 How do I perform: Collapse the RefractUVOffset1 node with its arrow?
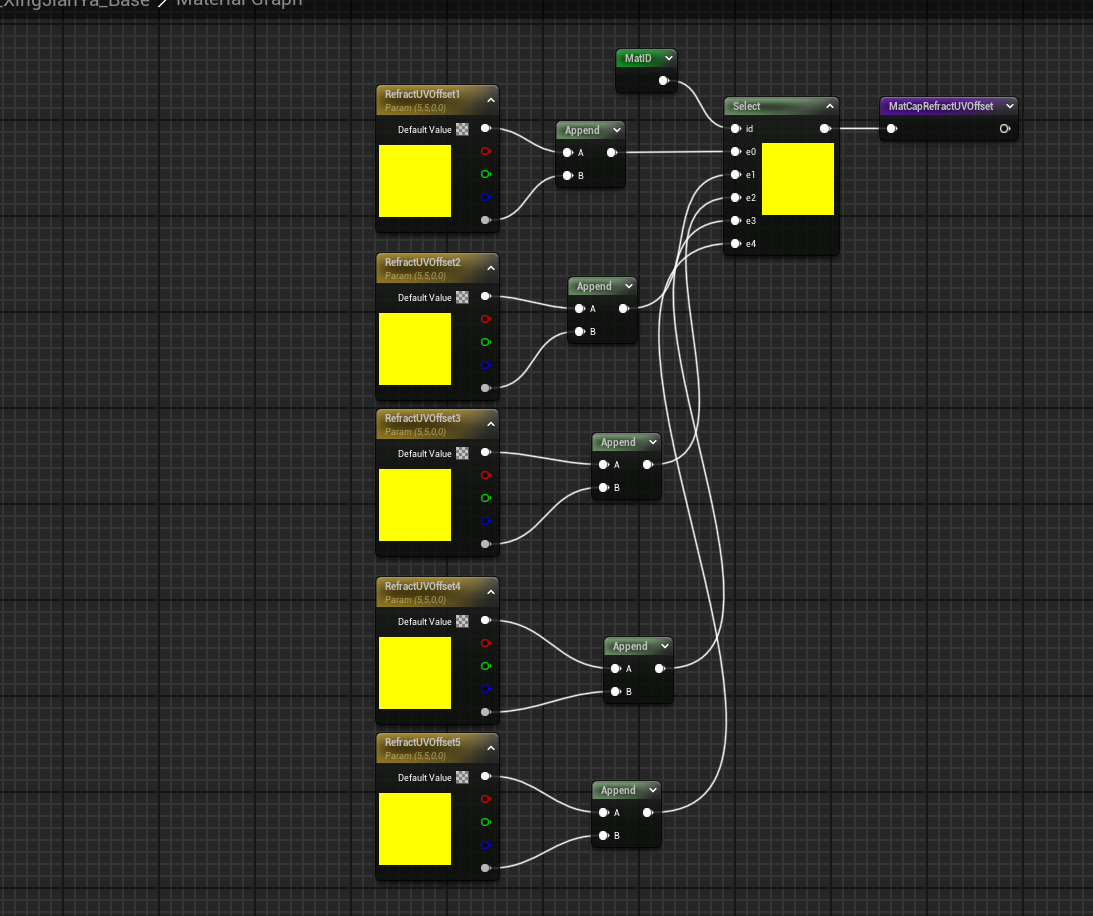coord(490,99)
